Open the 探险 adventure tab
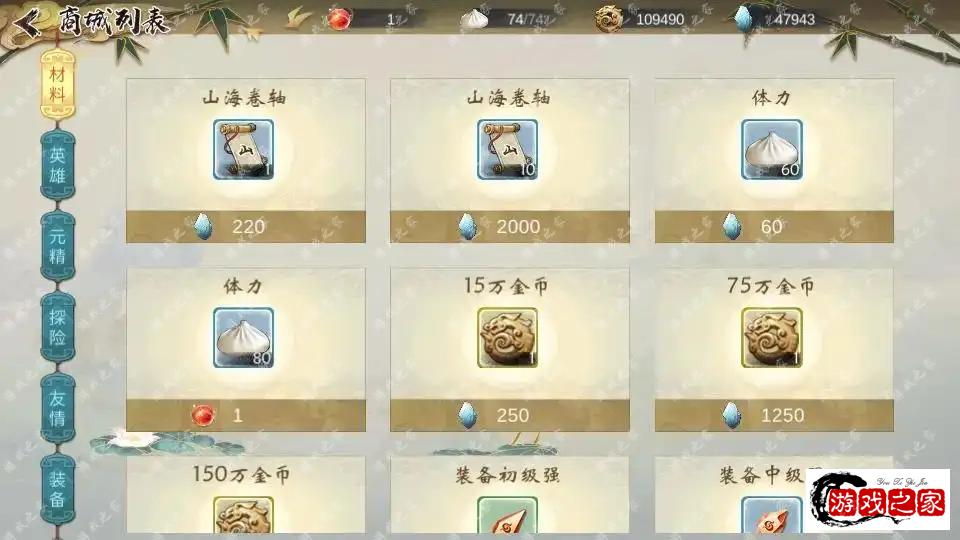Screen dimensions: 960x540 pos(58,327)
